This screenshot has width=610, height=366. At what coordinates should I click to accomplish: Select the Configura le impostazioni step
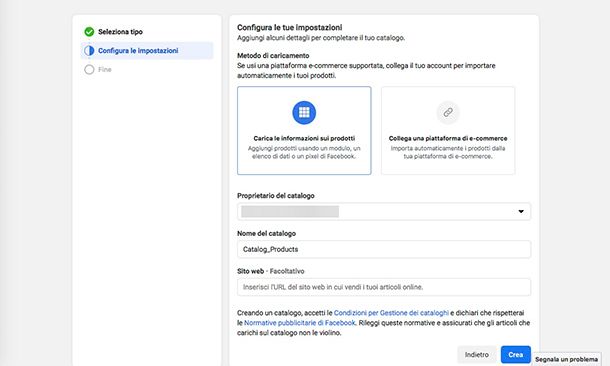147,51
